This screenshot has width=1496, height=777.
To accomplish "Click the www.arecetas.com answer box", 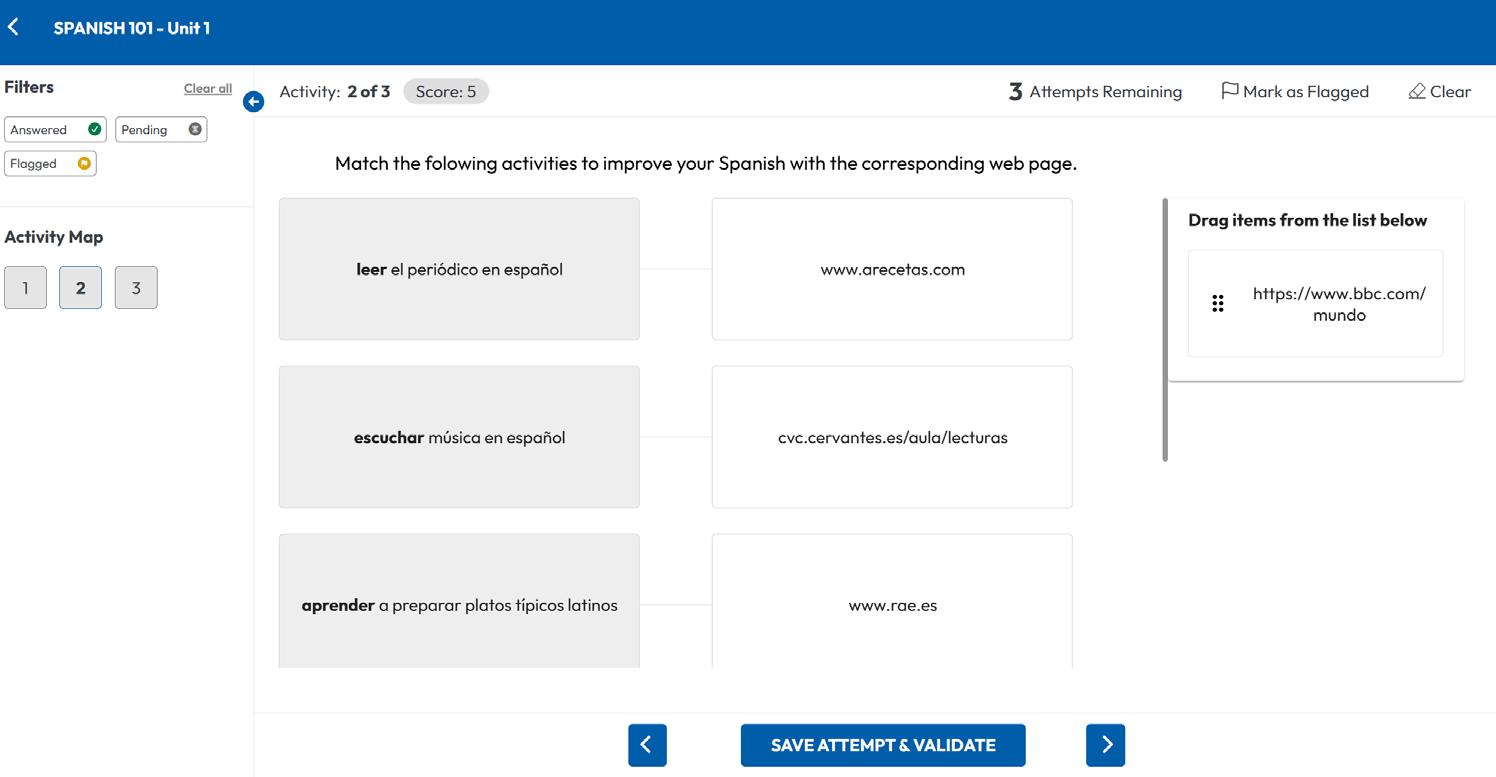I will click(x=892, y=269).
